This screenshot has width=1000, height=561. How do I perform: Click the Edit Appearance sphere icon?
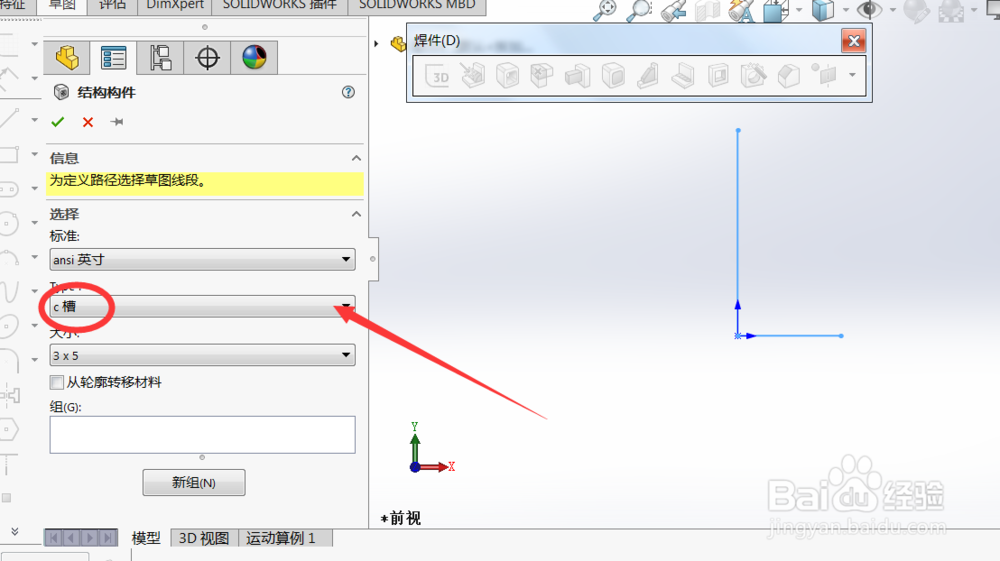click(x=916, y=10)
